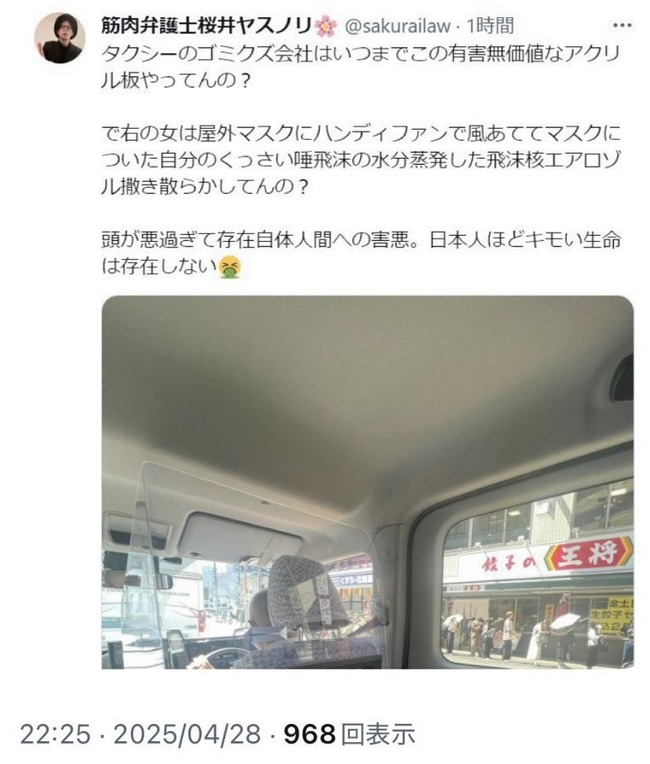650x764 pixels.
Task: Click the sun visor in the photo
Action: click(240, 539)
